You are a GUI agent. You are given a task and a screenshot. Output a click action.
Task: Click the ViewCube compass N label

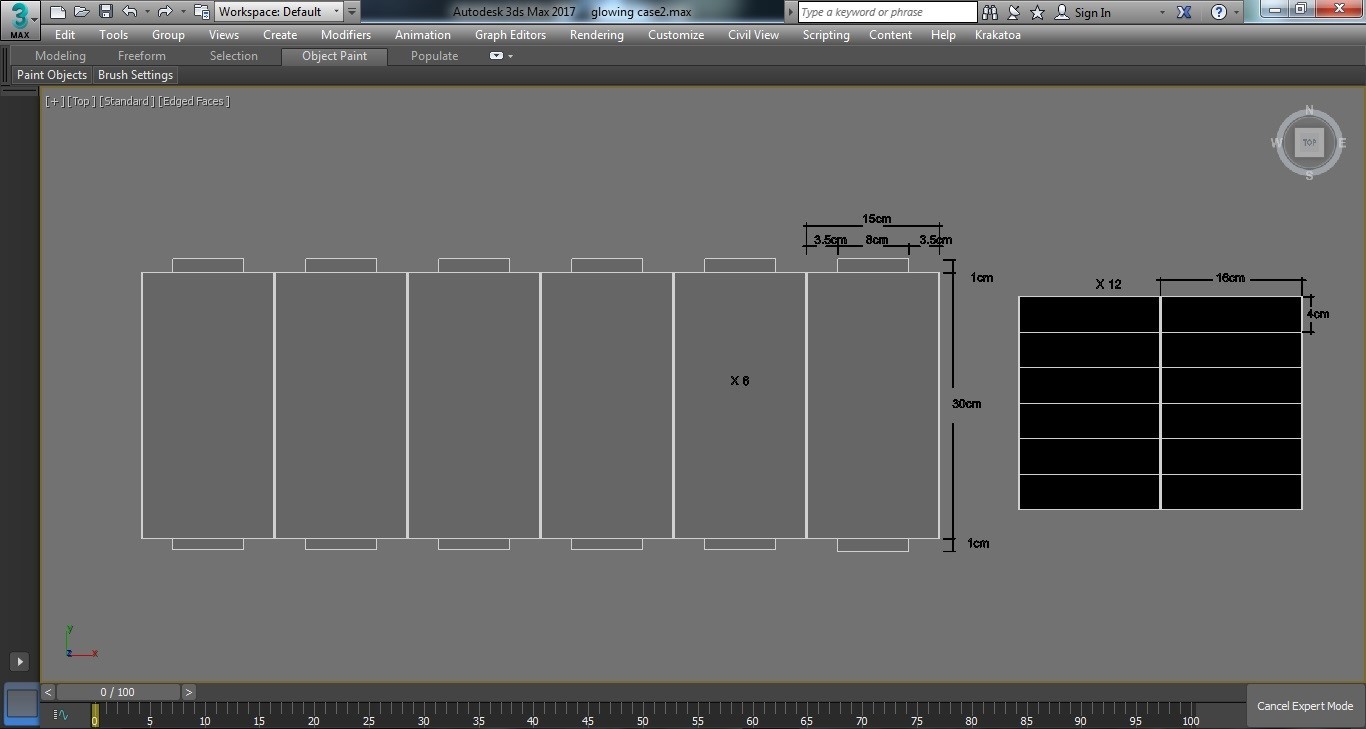click(1310, 111)
